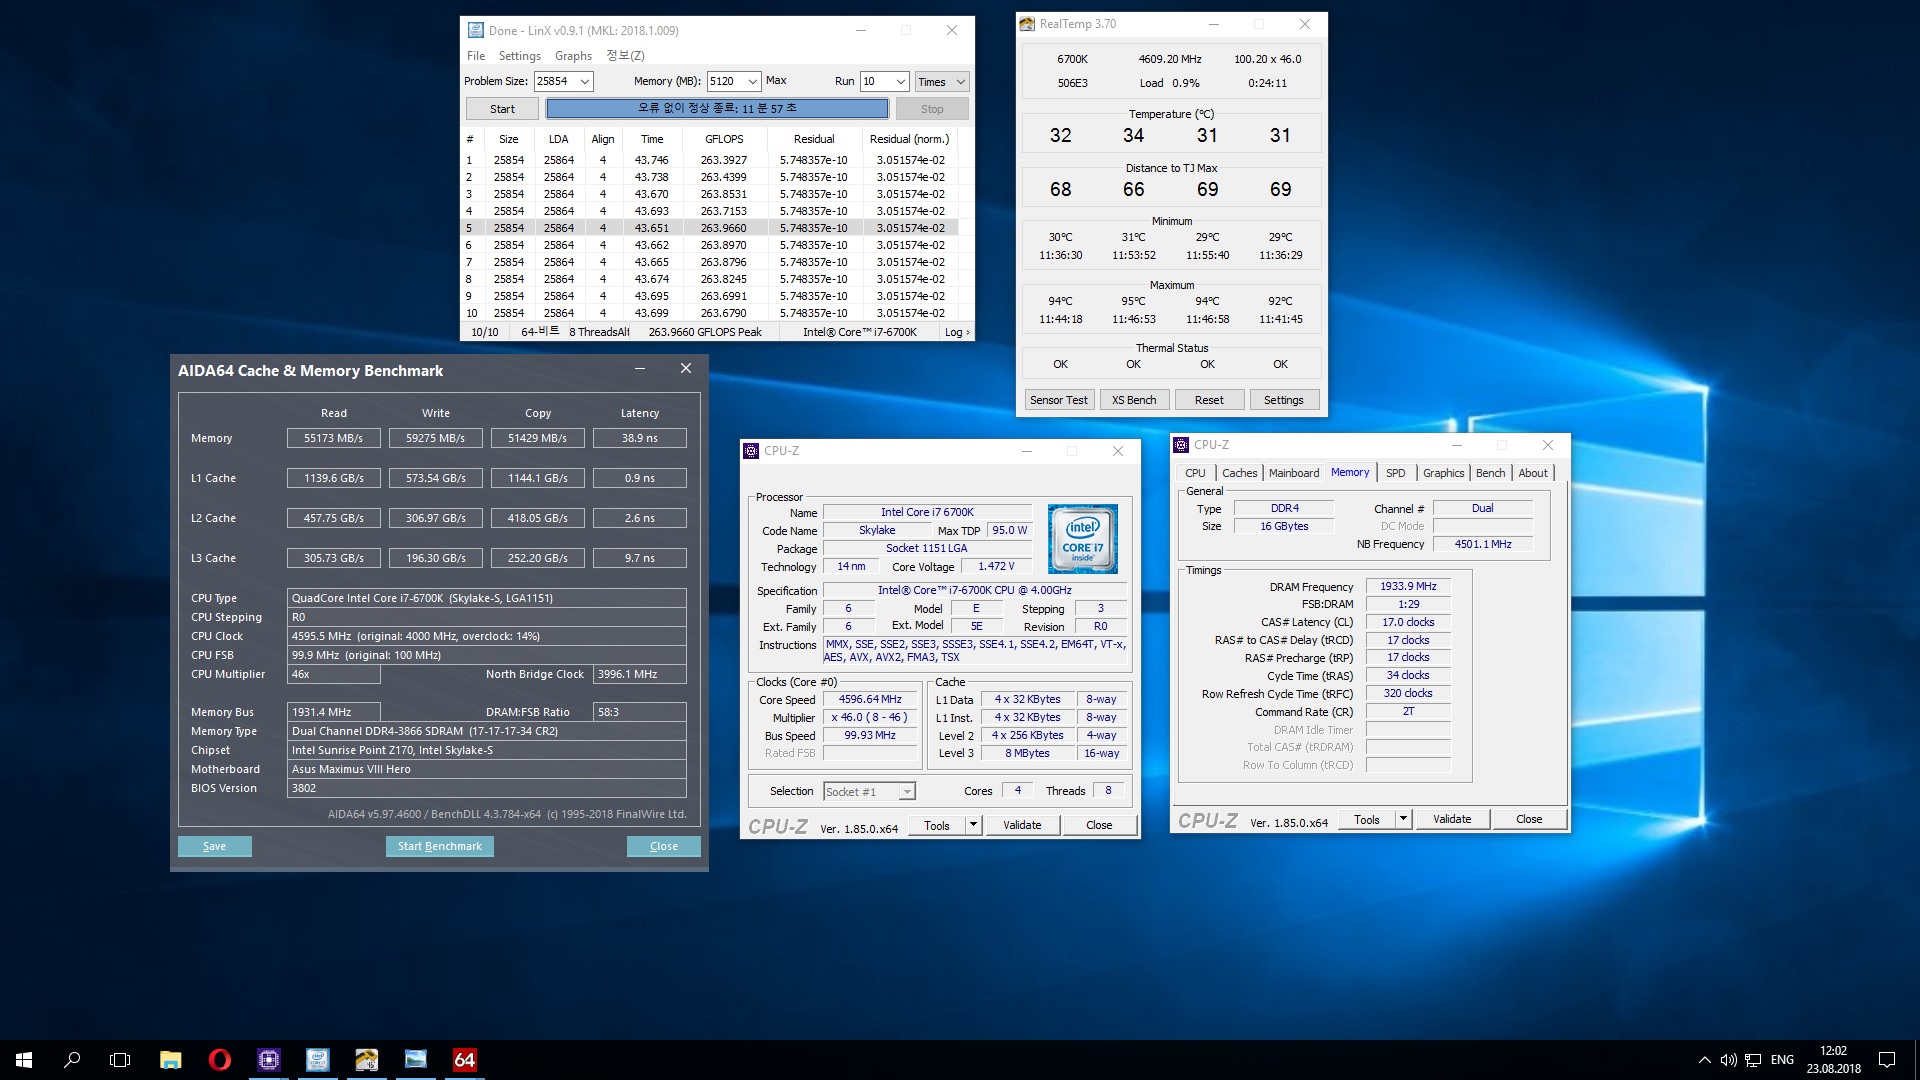Open Task View from taskbar
The height and width of the screenshot is (1080, 1920).
click(x=120, y=1060)
